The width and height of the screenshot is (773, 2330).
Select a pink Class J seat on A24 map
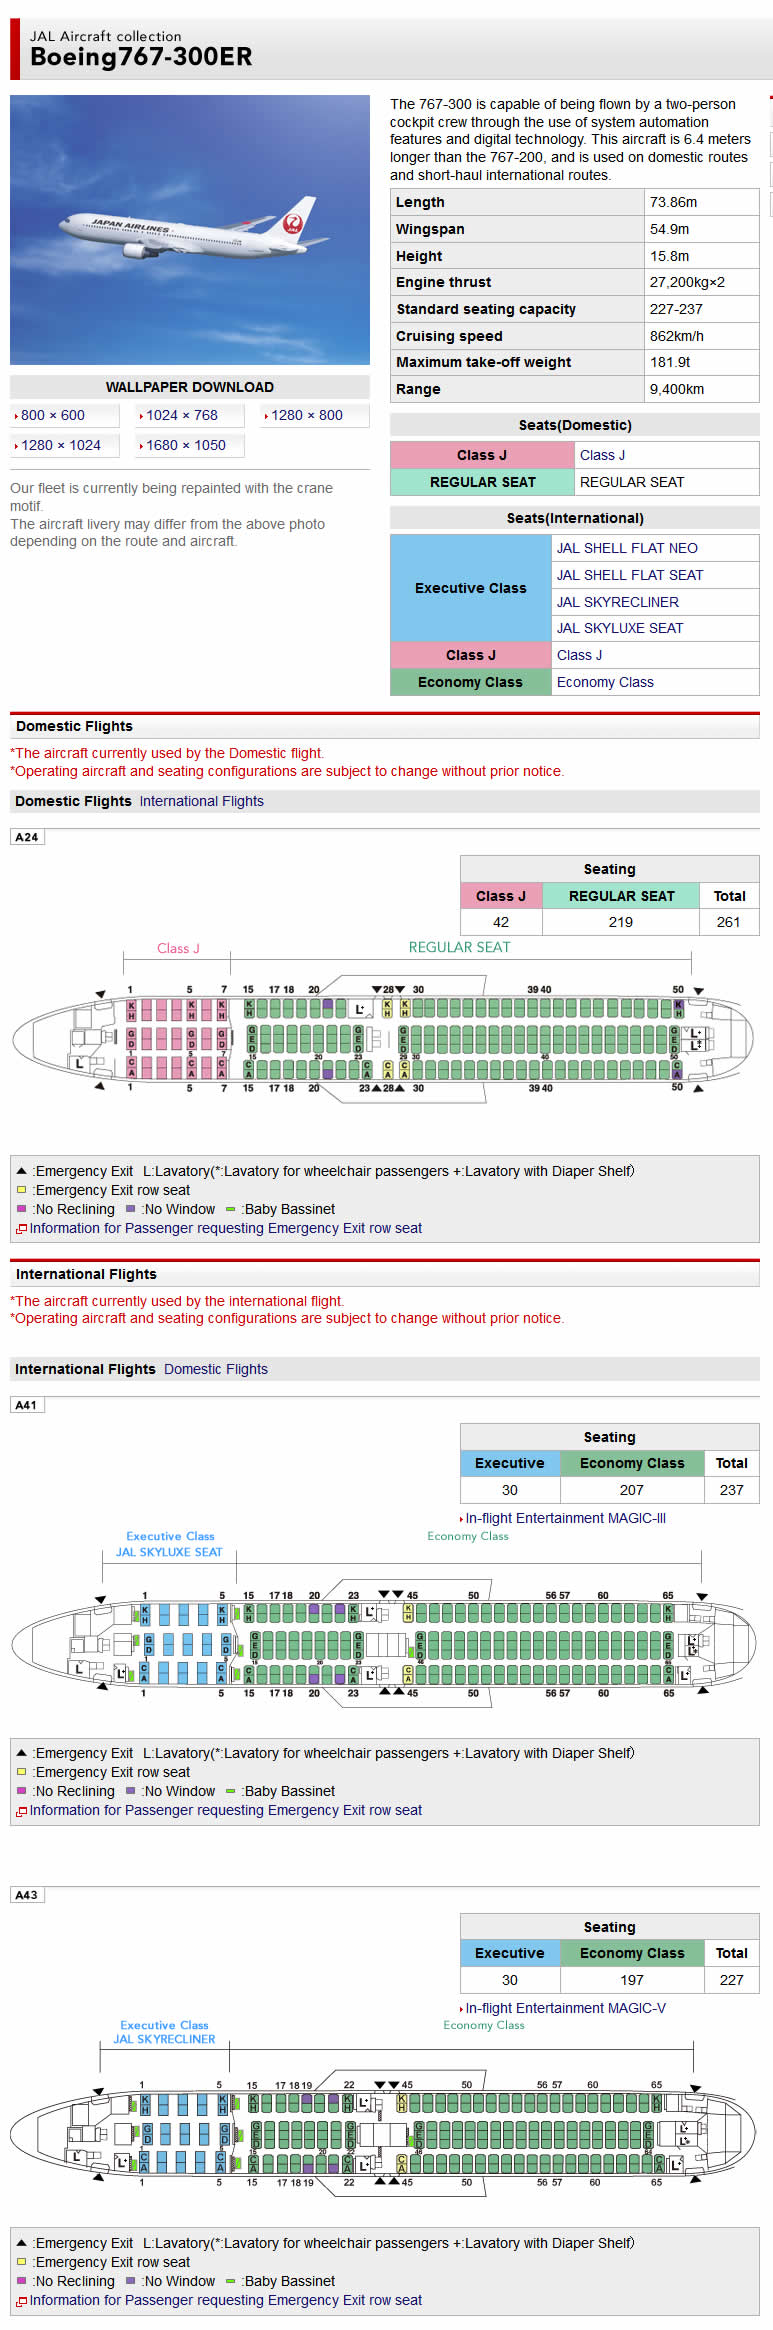(x=150, y=1010)
